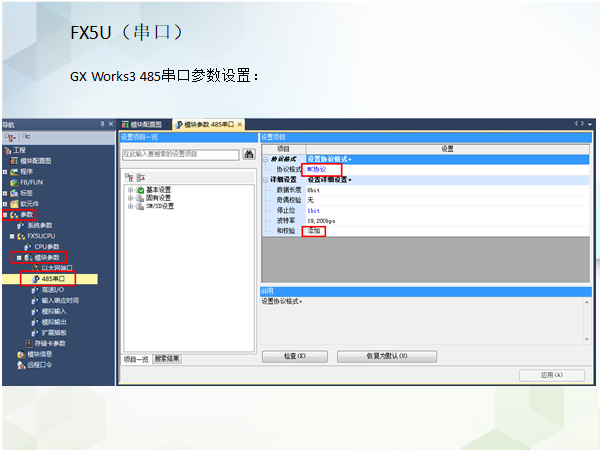Click expand-all icon above settings item tree
600x450 pixels.
pyautogui.click(x=129, y=177)
